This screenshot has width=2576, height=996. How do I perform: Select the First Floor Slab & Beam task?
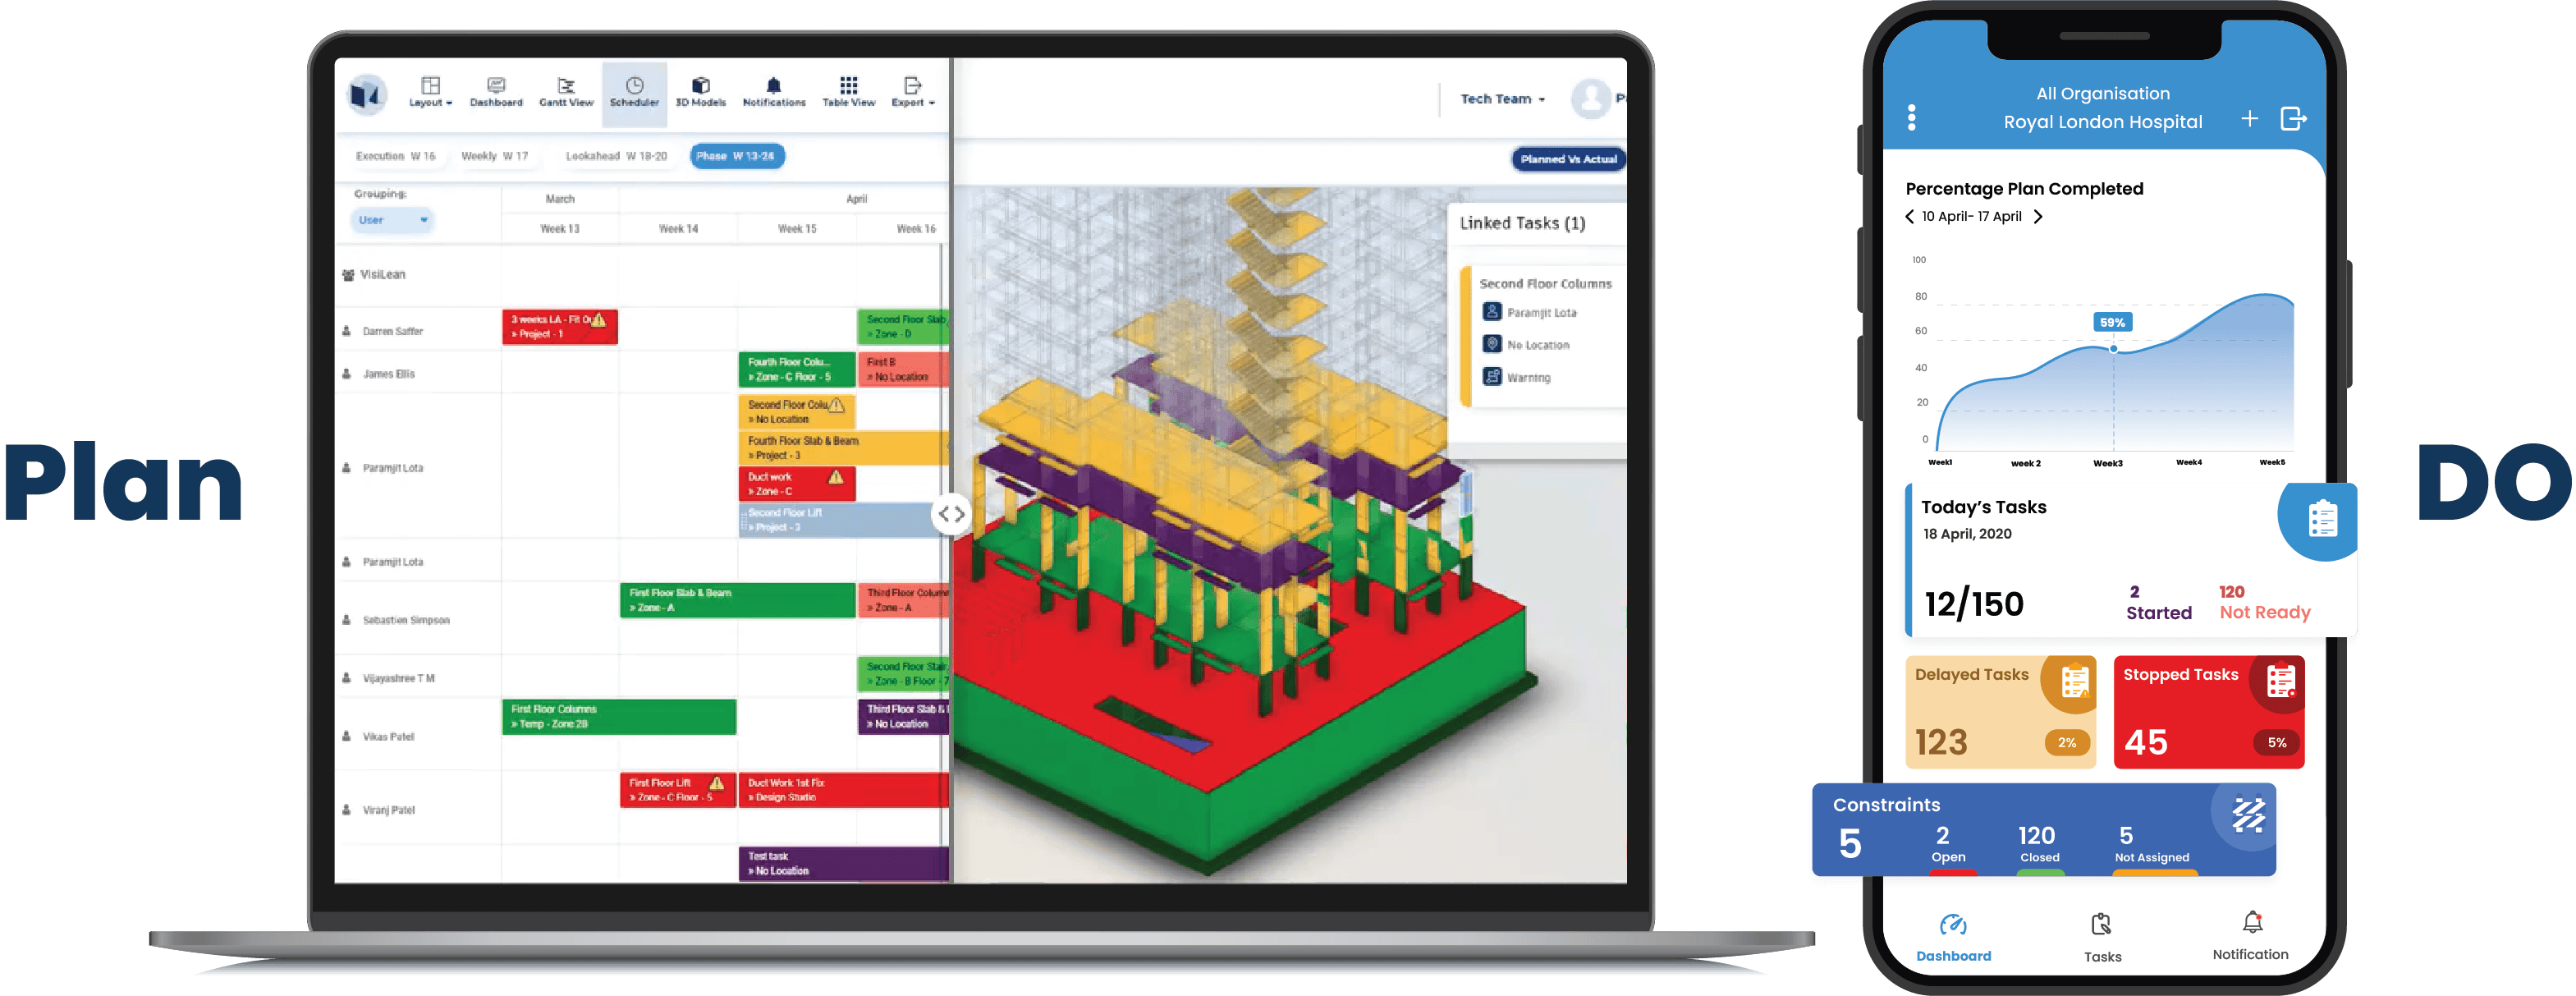[x=737, y=600]
